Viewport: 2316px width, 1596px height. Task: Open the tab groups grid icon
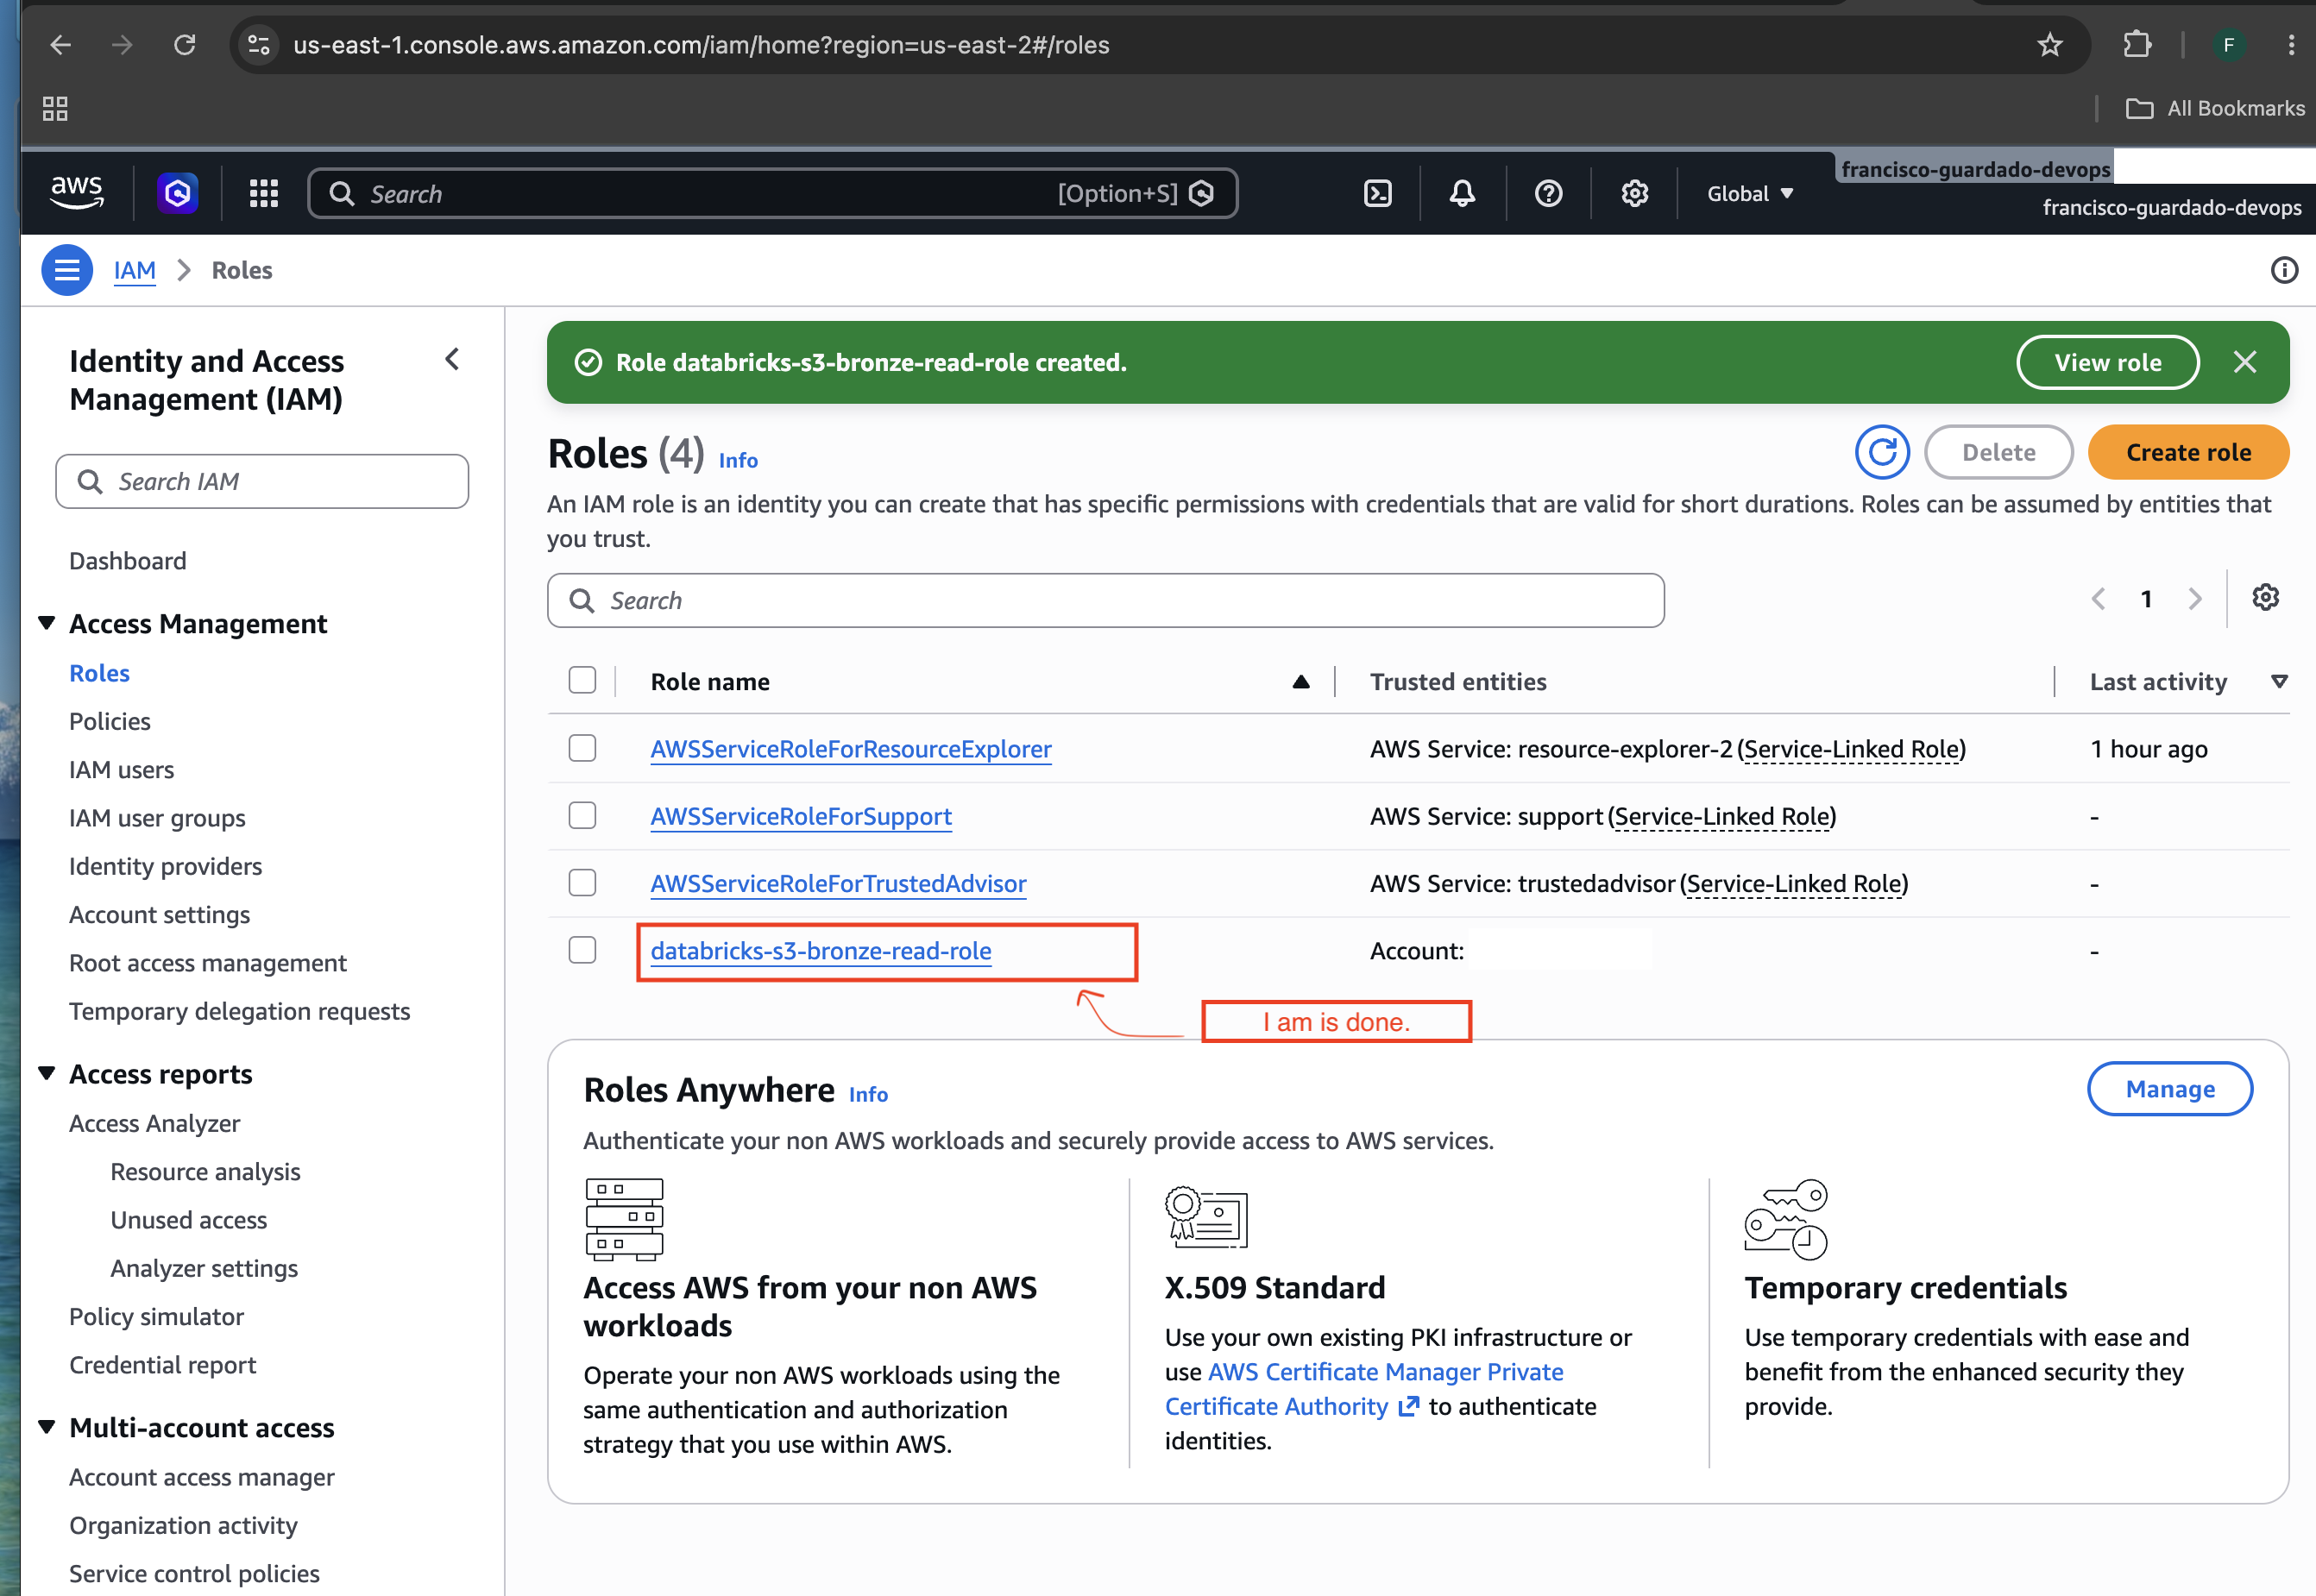coord(55,108)
